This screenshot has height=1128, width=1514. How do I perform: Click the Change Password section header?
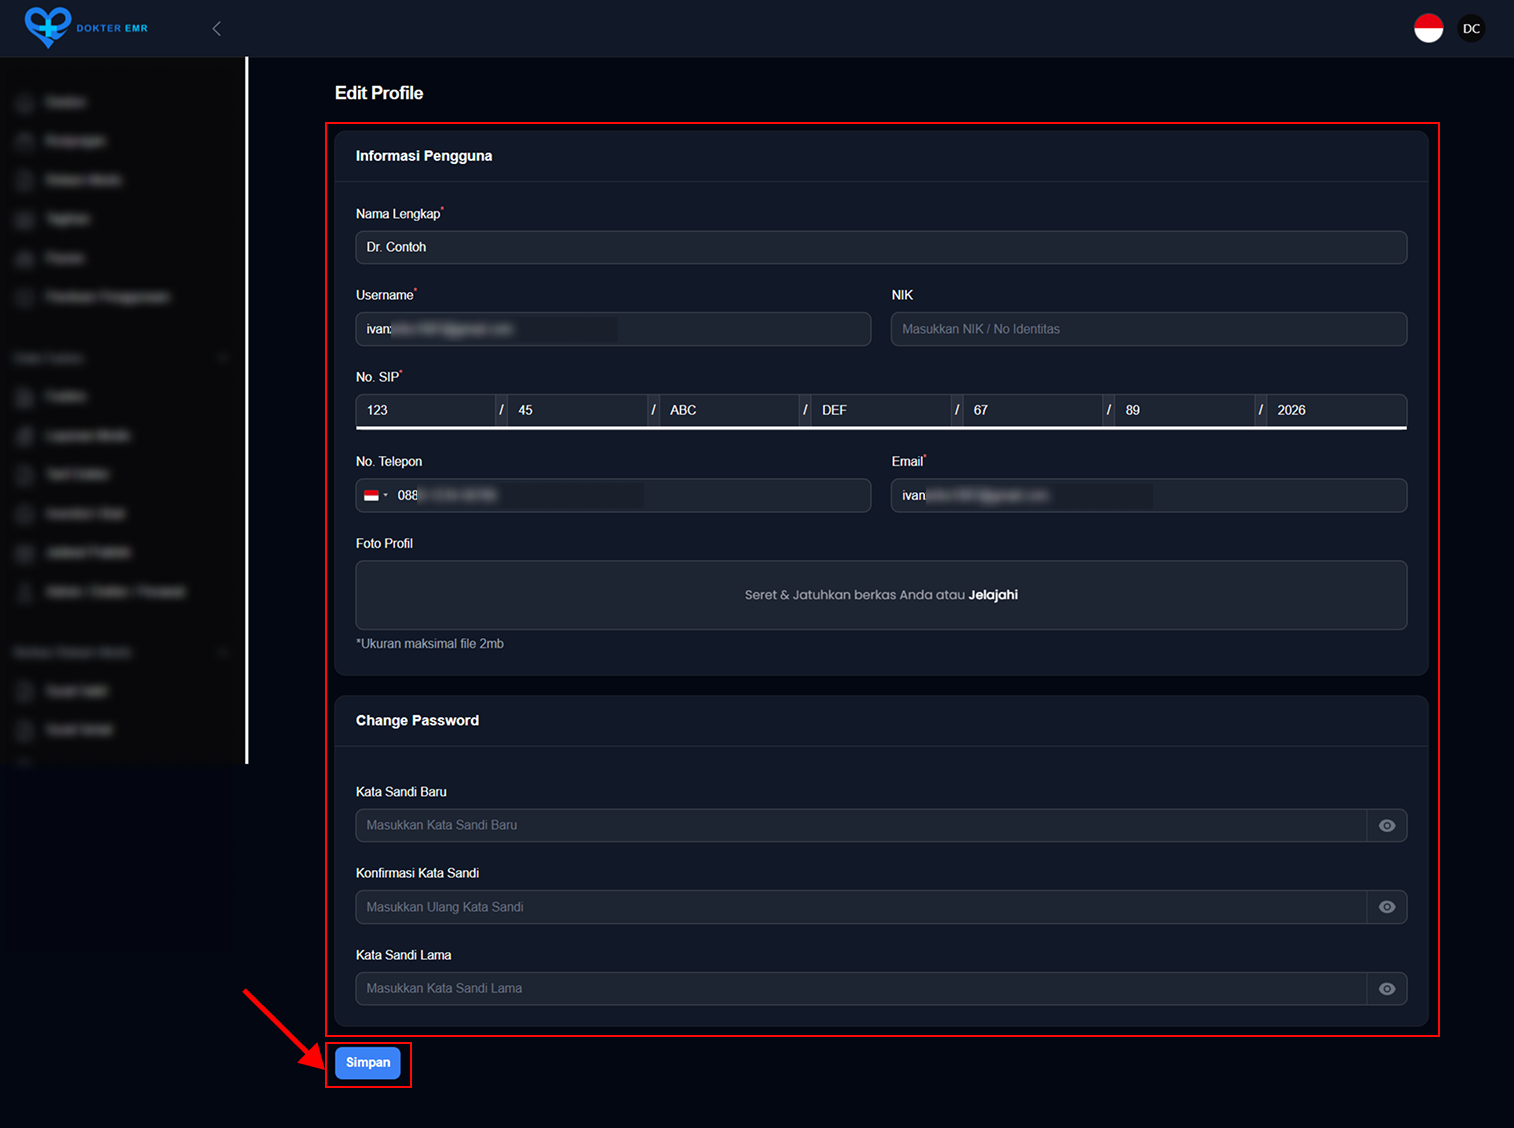click(417, 720)
